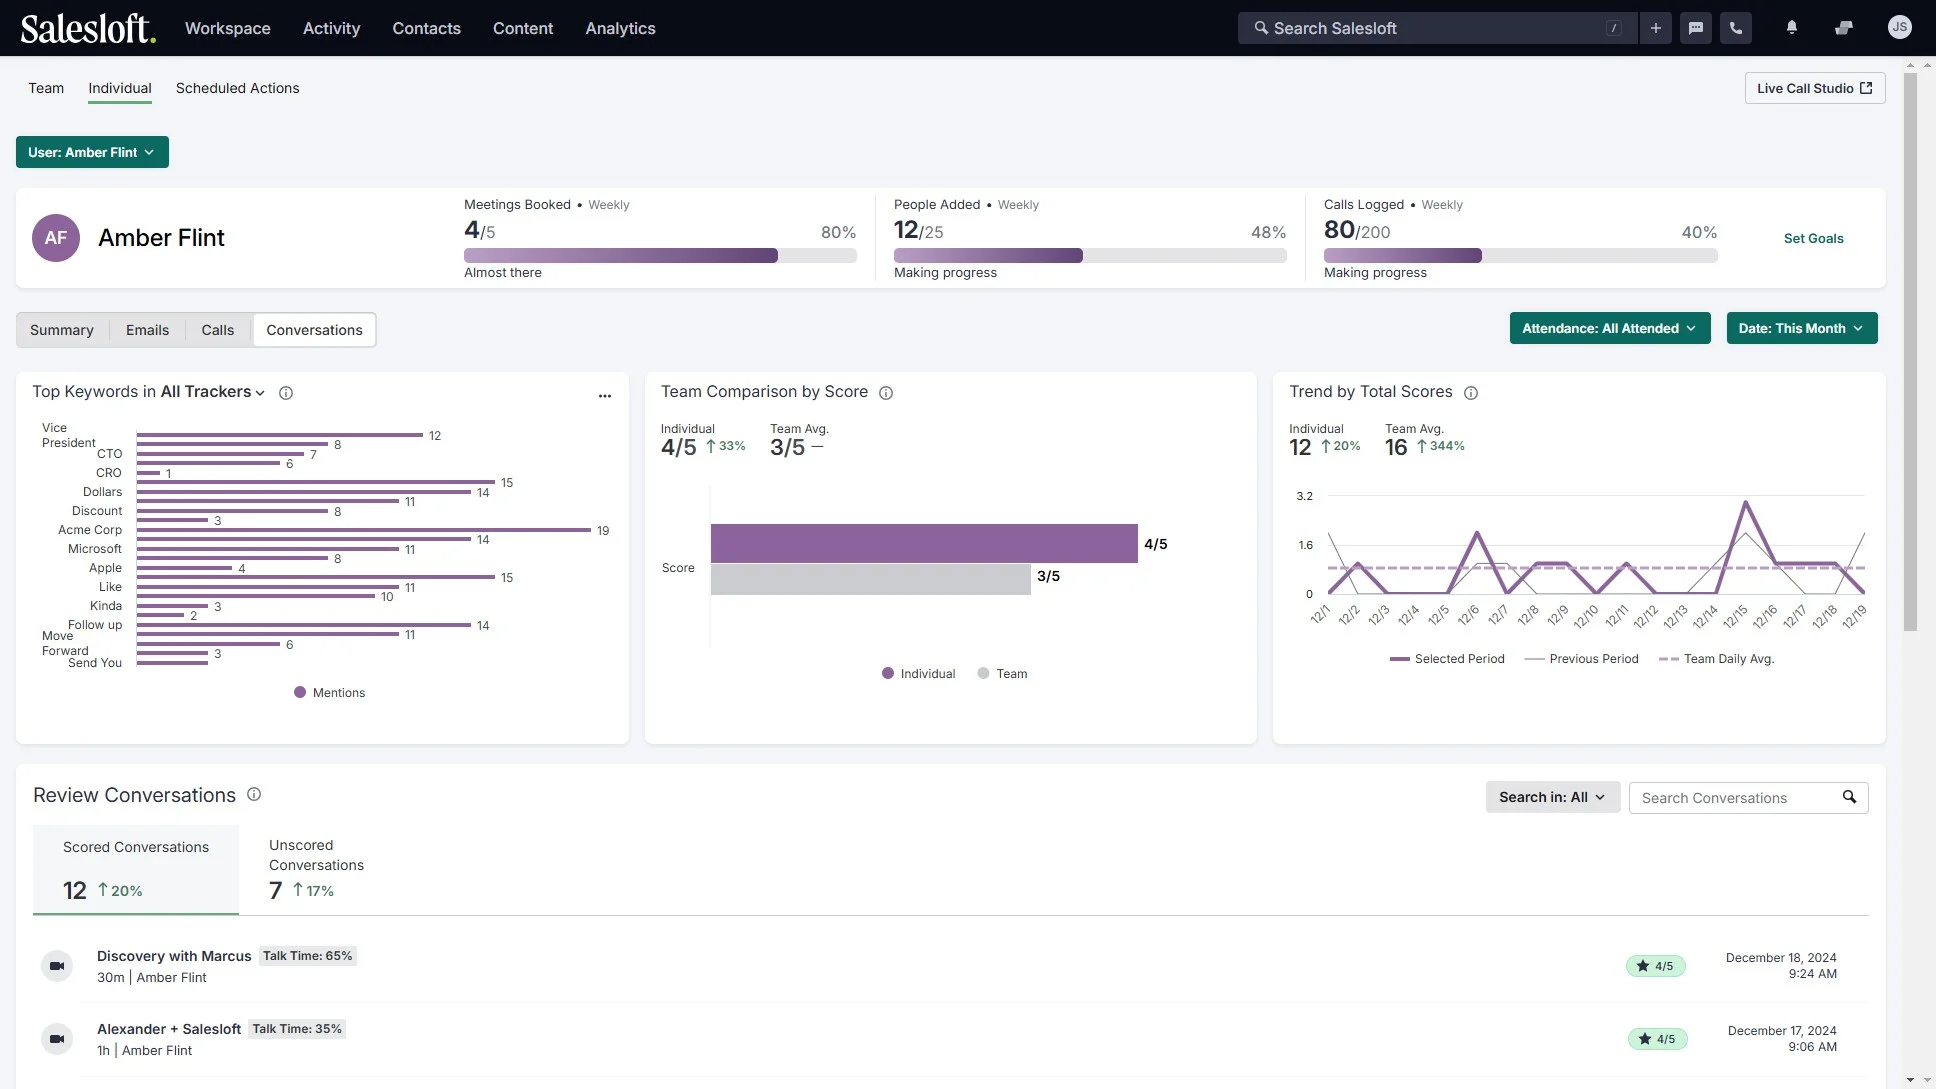Open the User: Amber Flint dropdown
The image size is (1936, 1089).
(x=92, y=152)
